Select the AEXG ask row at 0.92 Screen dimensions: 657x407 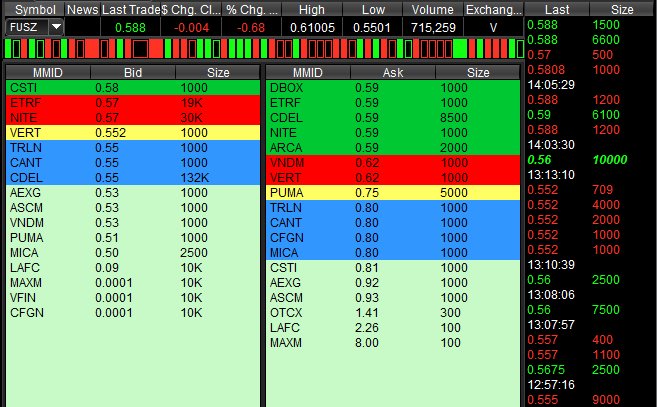(x=393, y=283)
